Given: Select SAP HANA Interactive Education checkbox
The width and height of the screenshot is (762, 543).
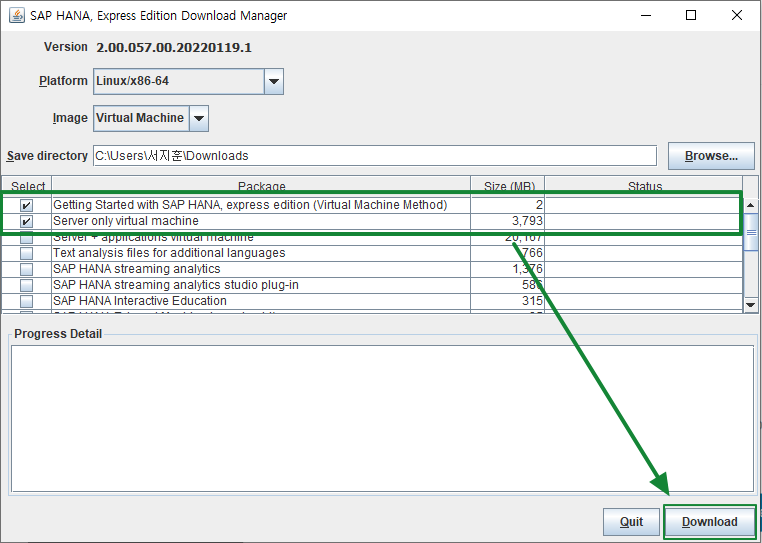Looking at the screenshot, I should (26, 301).
